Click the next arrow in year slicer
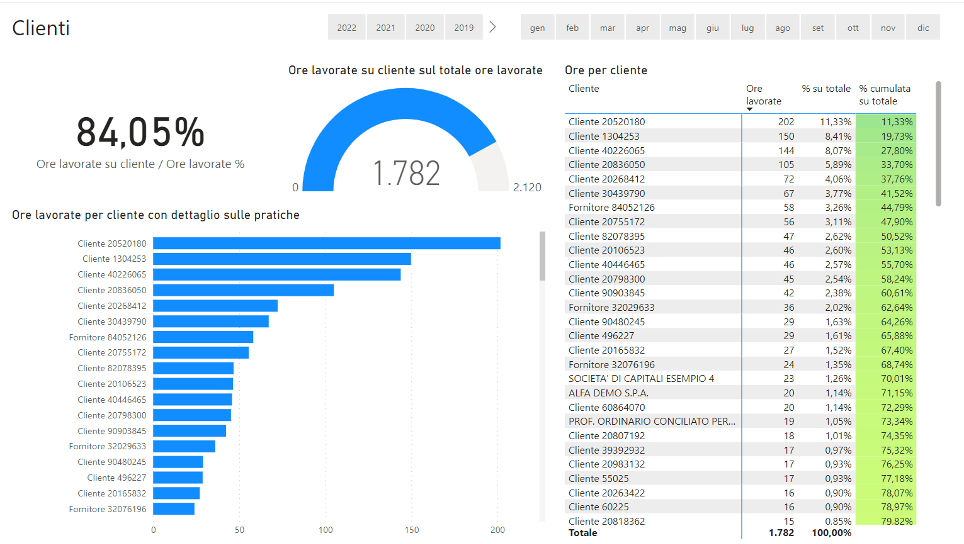 [493, 27]
